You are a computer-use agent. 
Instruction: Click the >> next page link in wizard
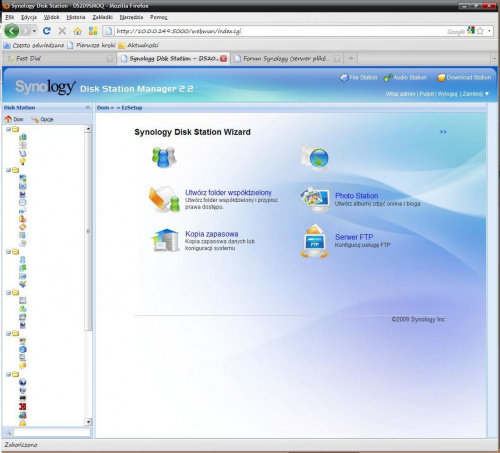click(443, 132)
